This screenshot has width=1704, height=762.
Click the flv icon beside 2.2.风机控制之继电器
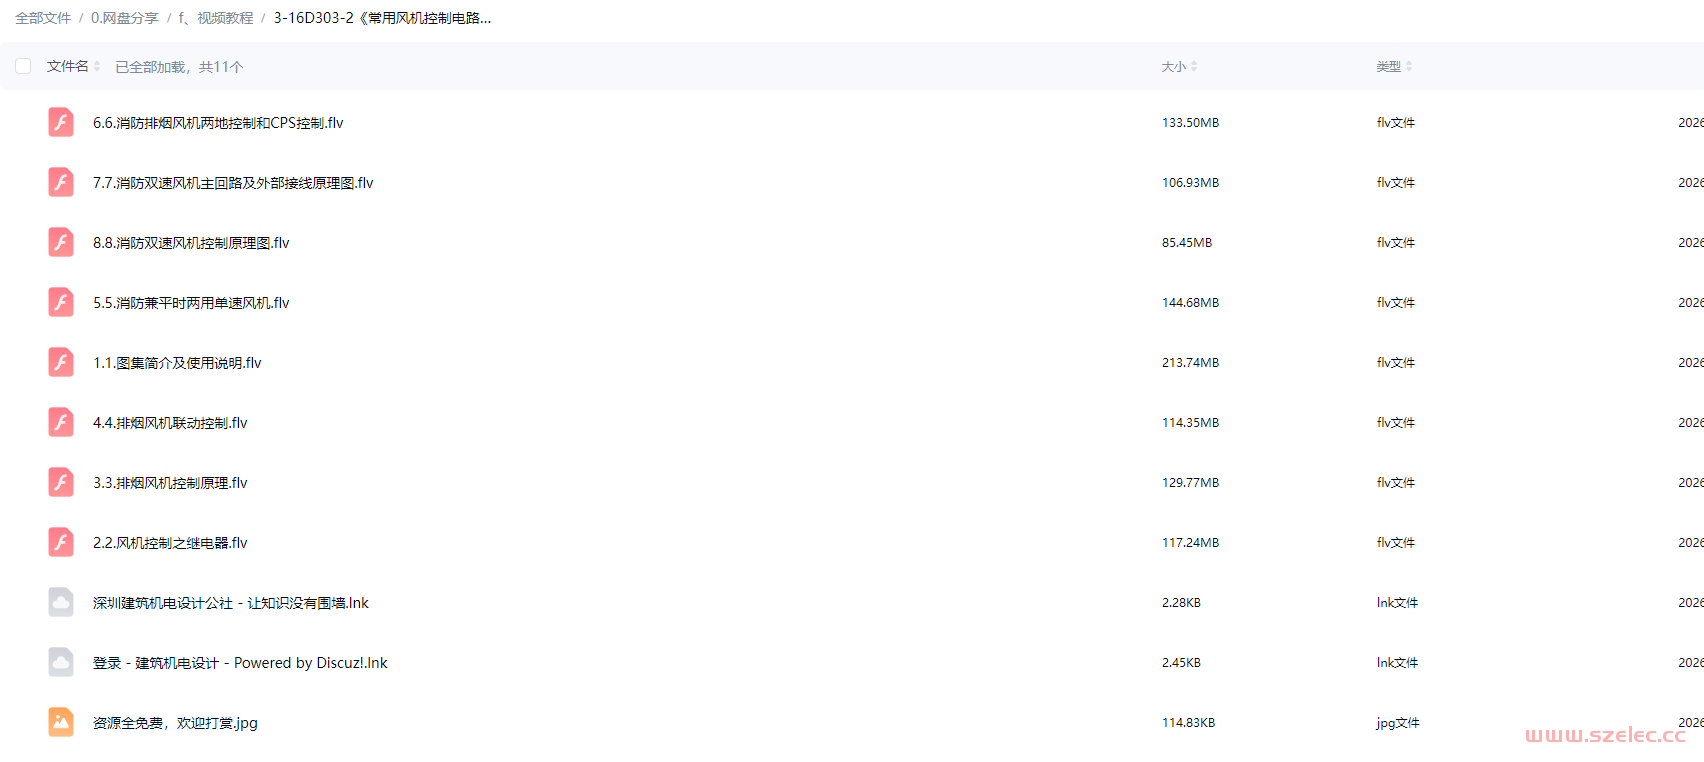[61, 542]
